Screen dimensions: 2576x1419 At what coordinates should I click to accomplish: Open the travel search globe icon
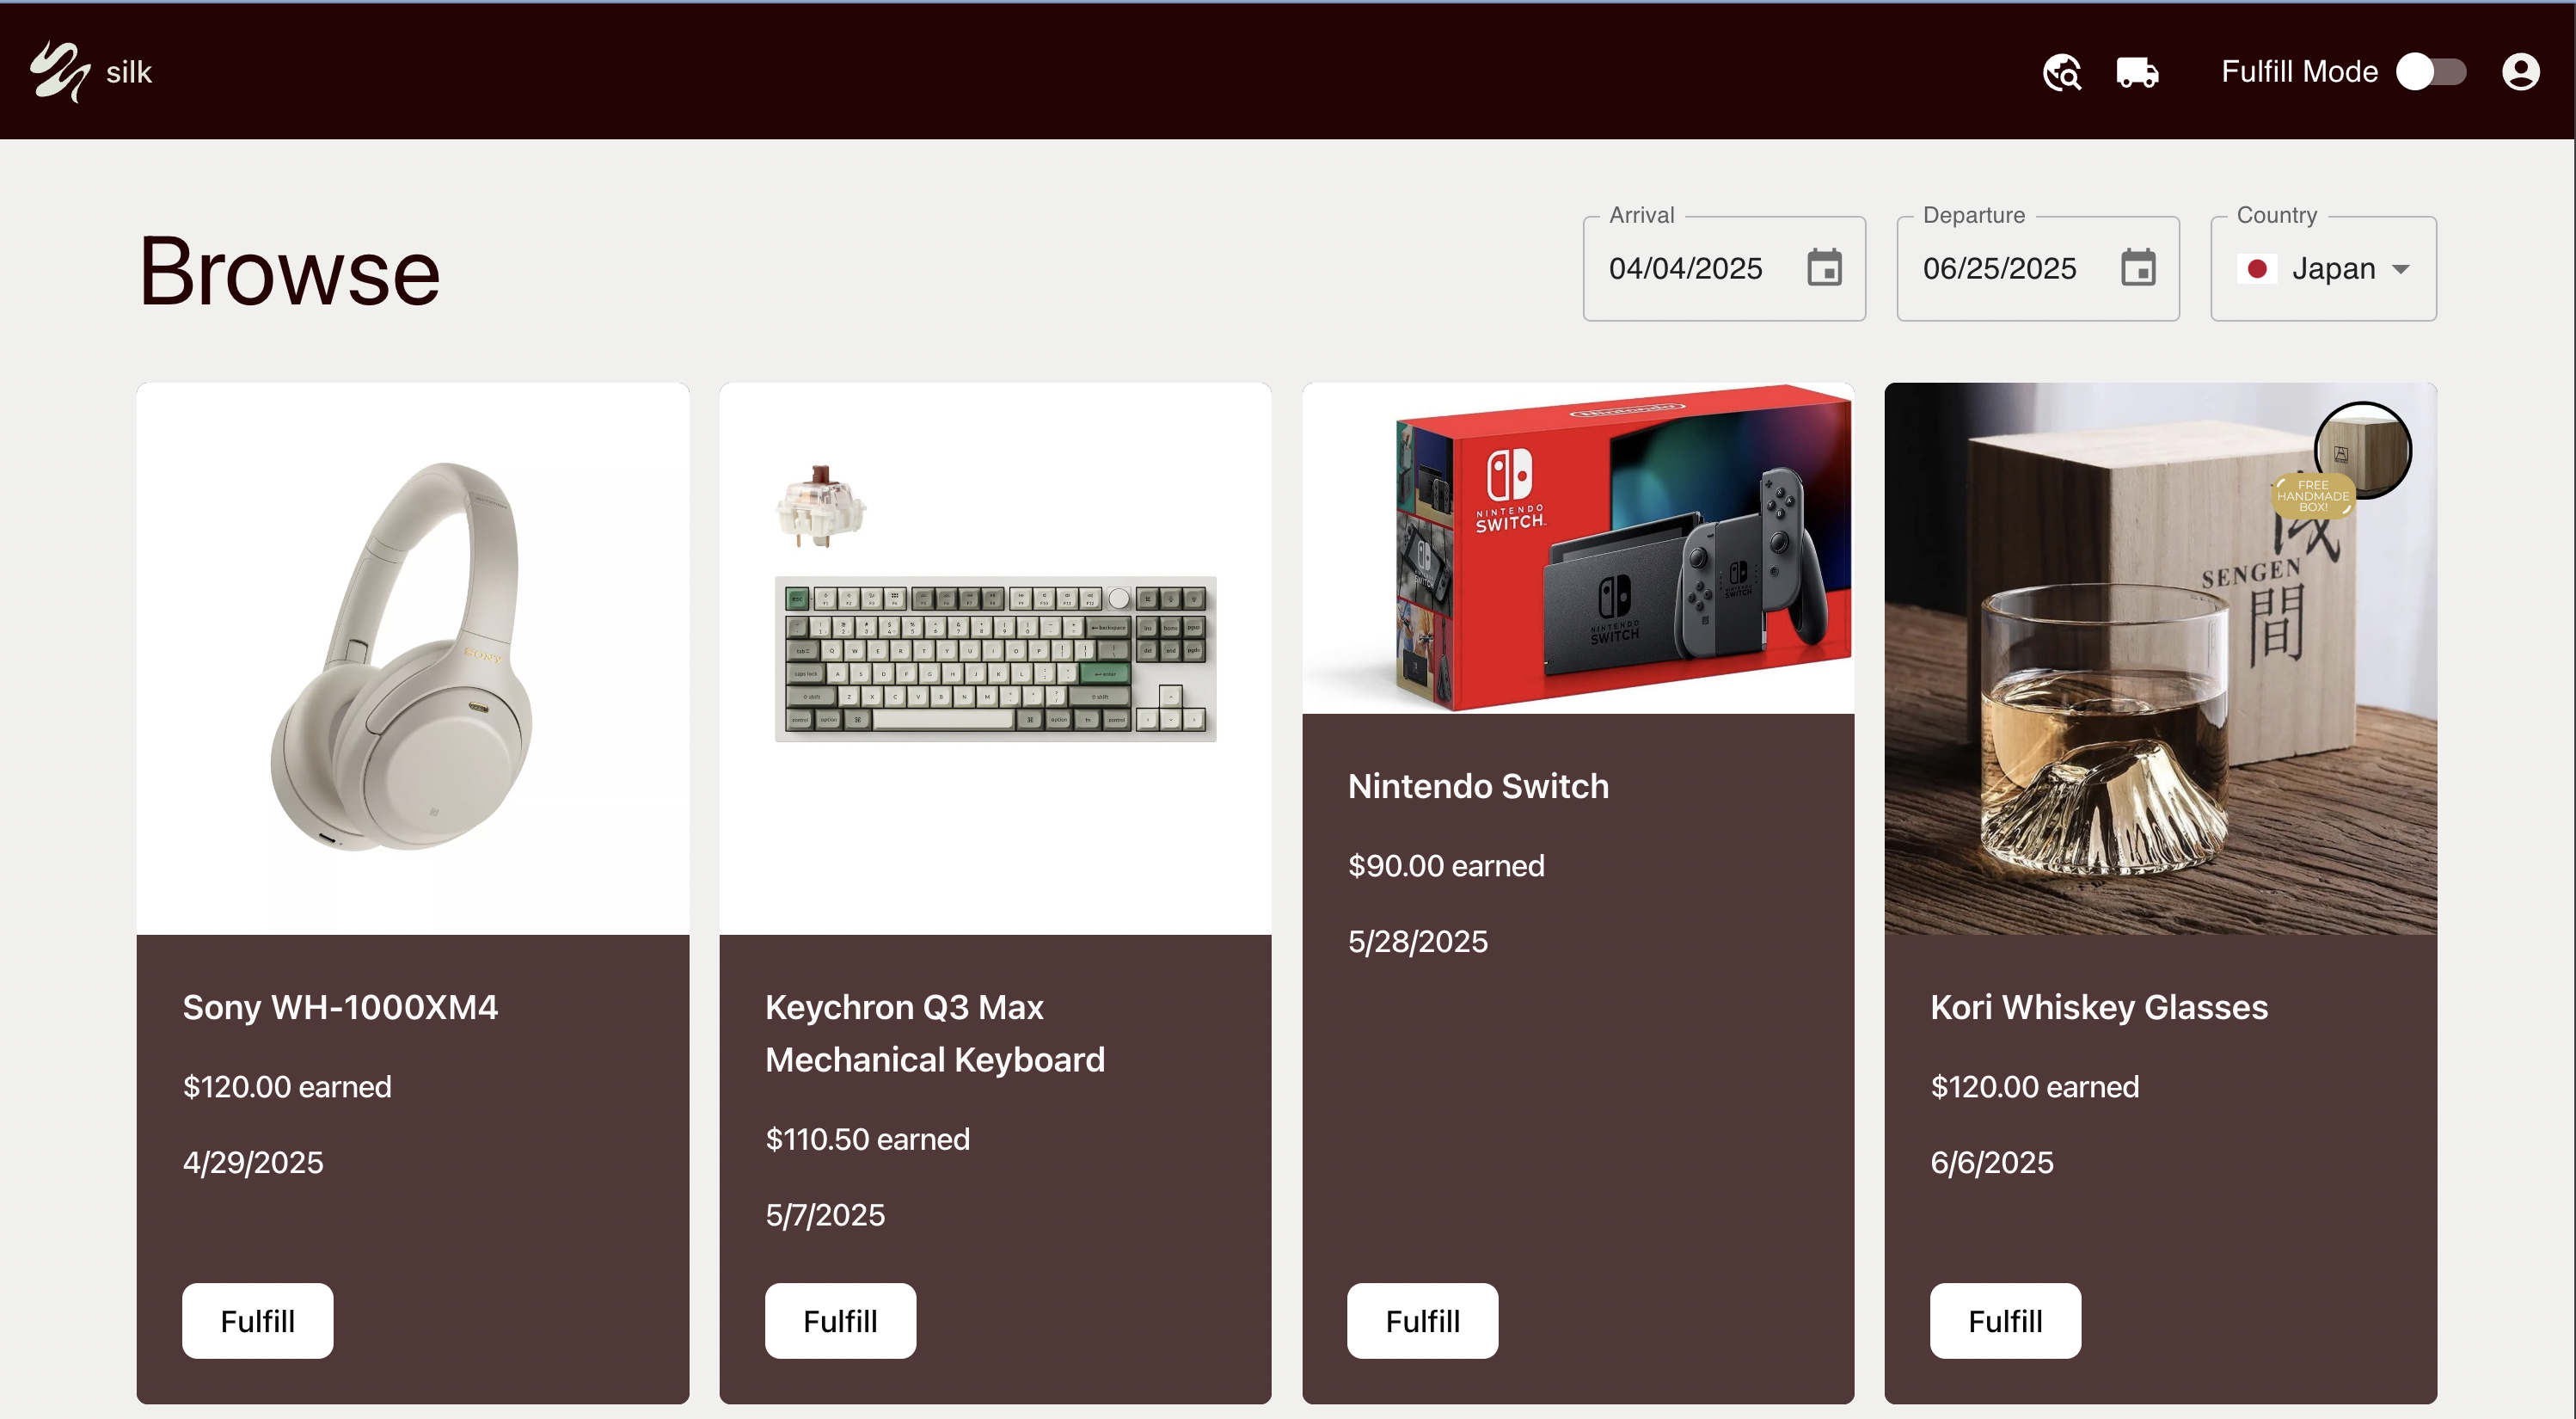click(2062, 72)
